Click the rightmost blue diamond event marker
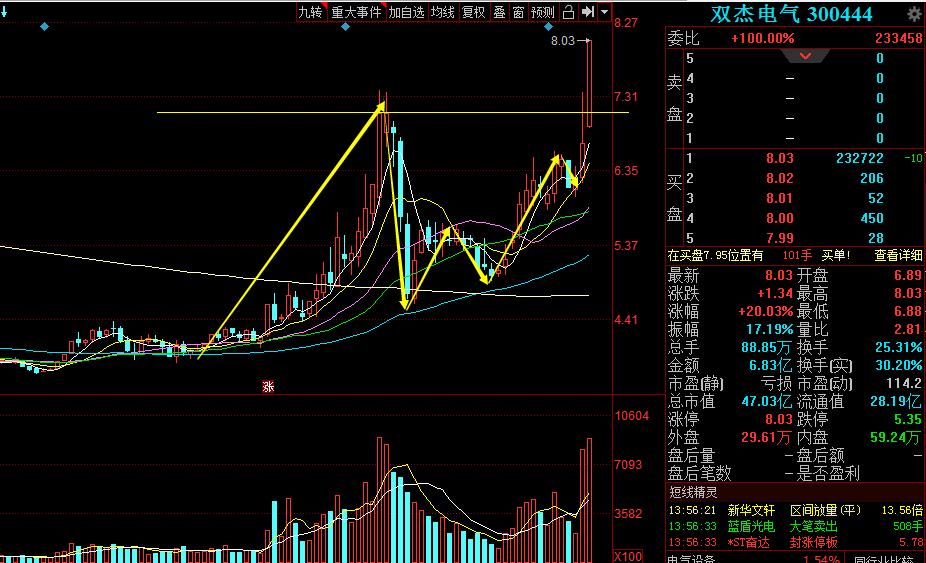 549,27
